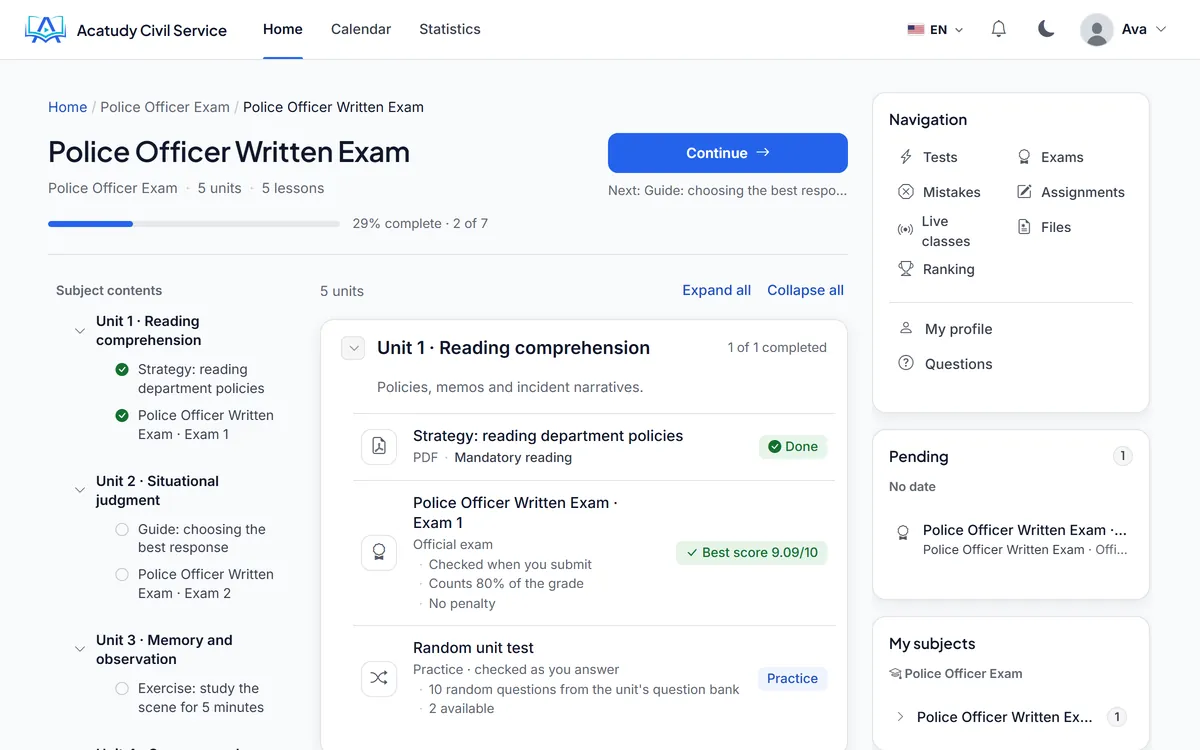Open Assignments pencil icon
This screenshot has width=1200, height=750.
click(1024, 192)
